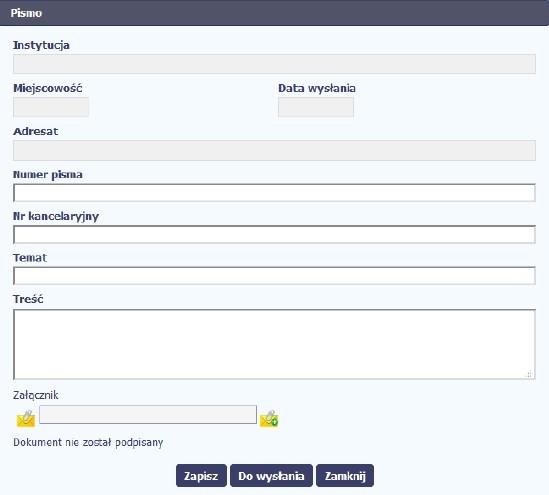Image resolution: width=549 pixels, height=495 pixels.
Task: Click into the Temat input field
Action: 274,276
